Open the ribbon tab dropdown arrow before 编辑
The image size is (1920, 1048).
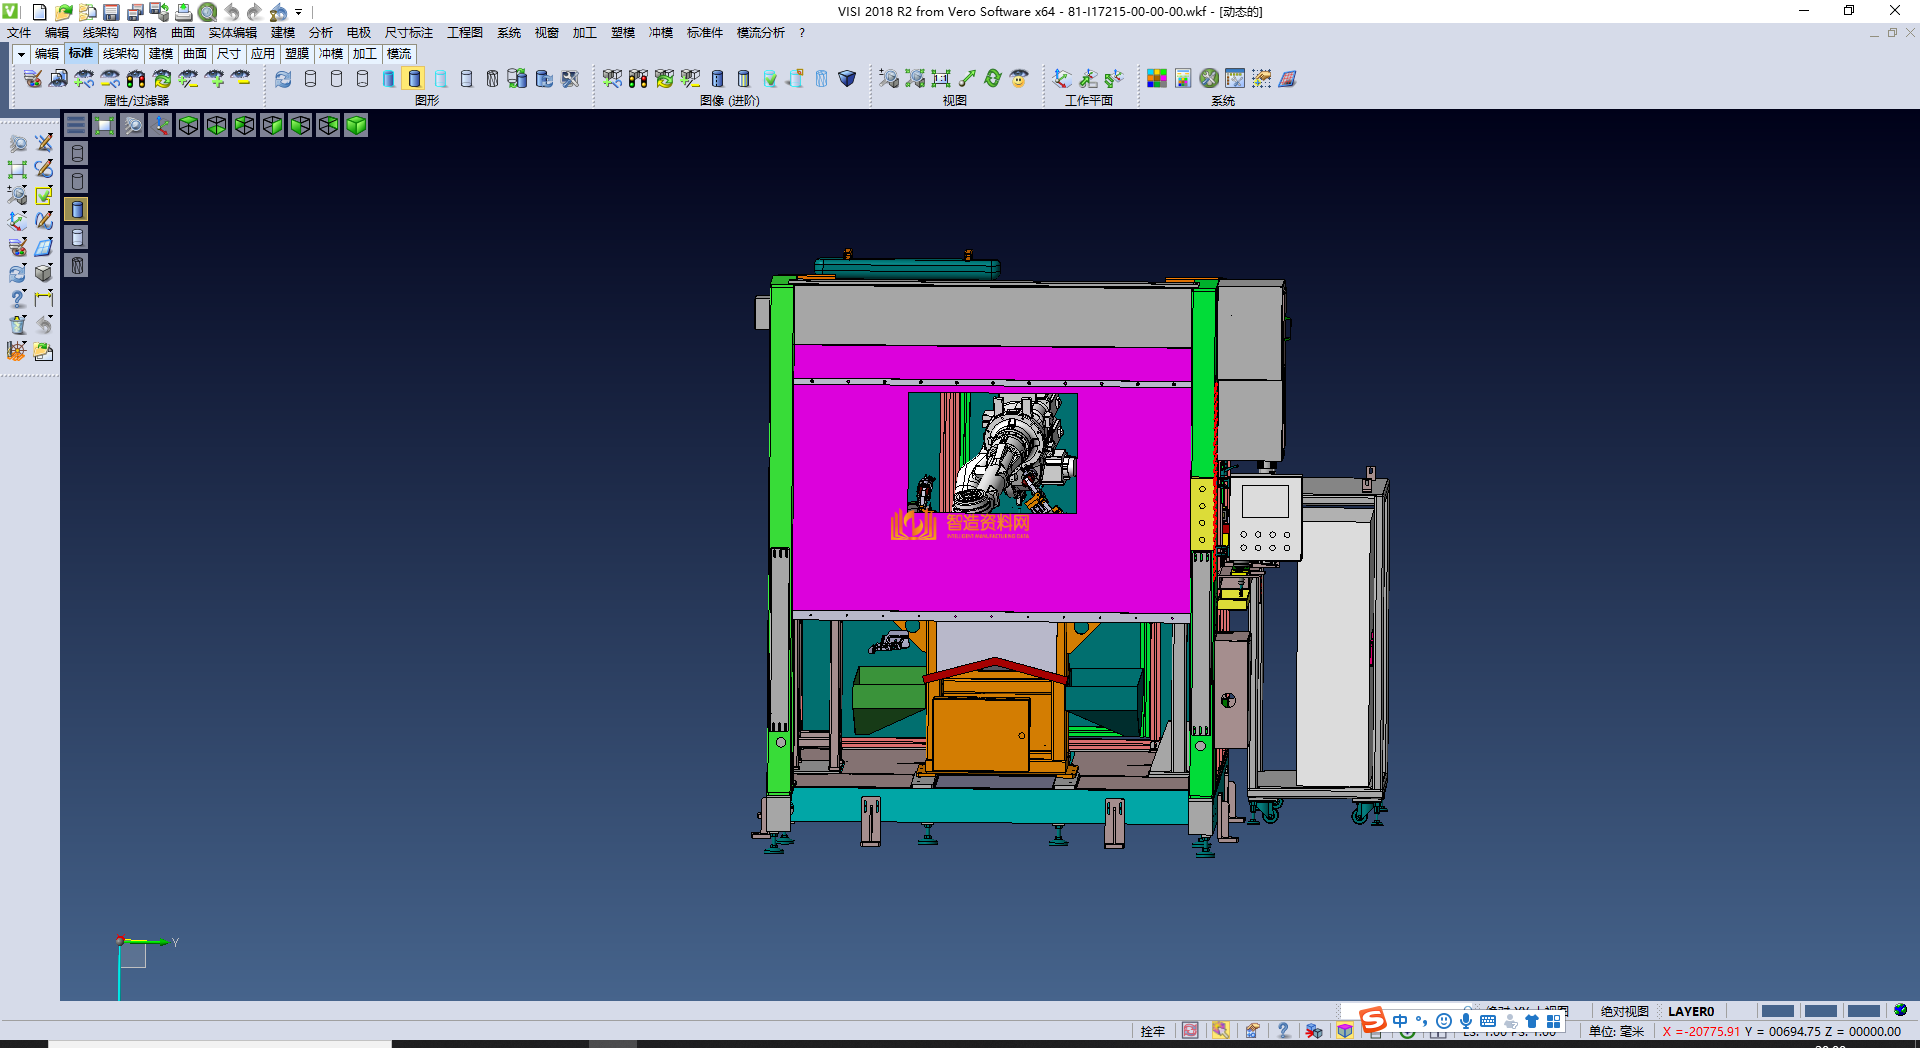click(20, 54)
